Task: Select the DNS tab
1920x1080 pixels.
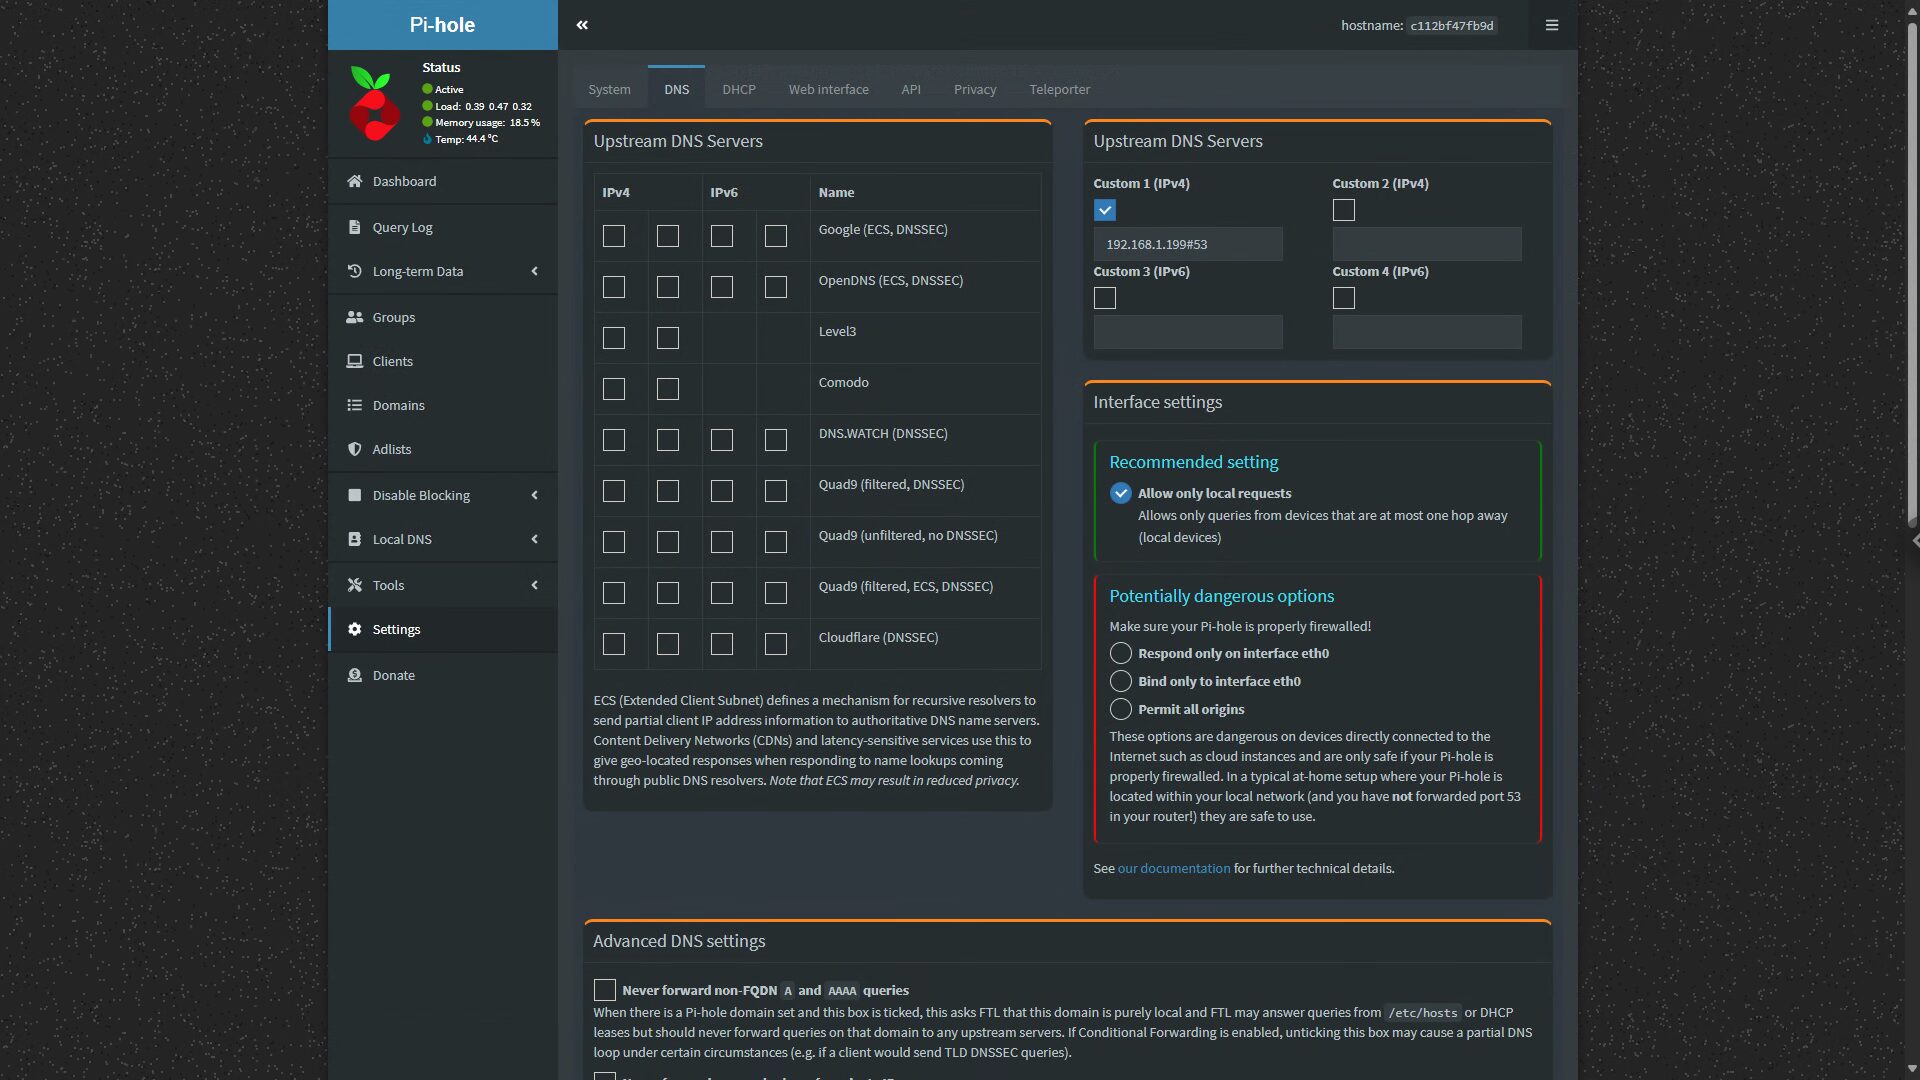Action: 676,89
